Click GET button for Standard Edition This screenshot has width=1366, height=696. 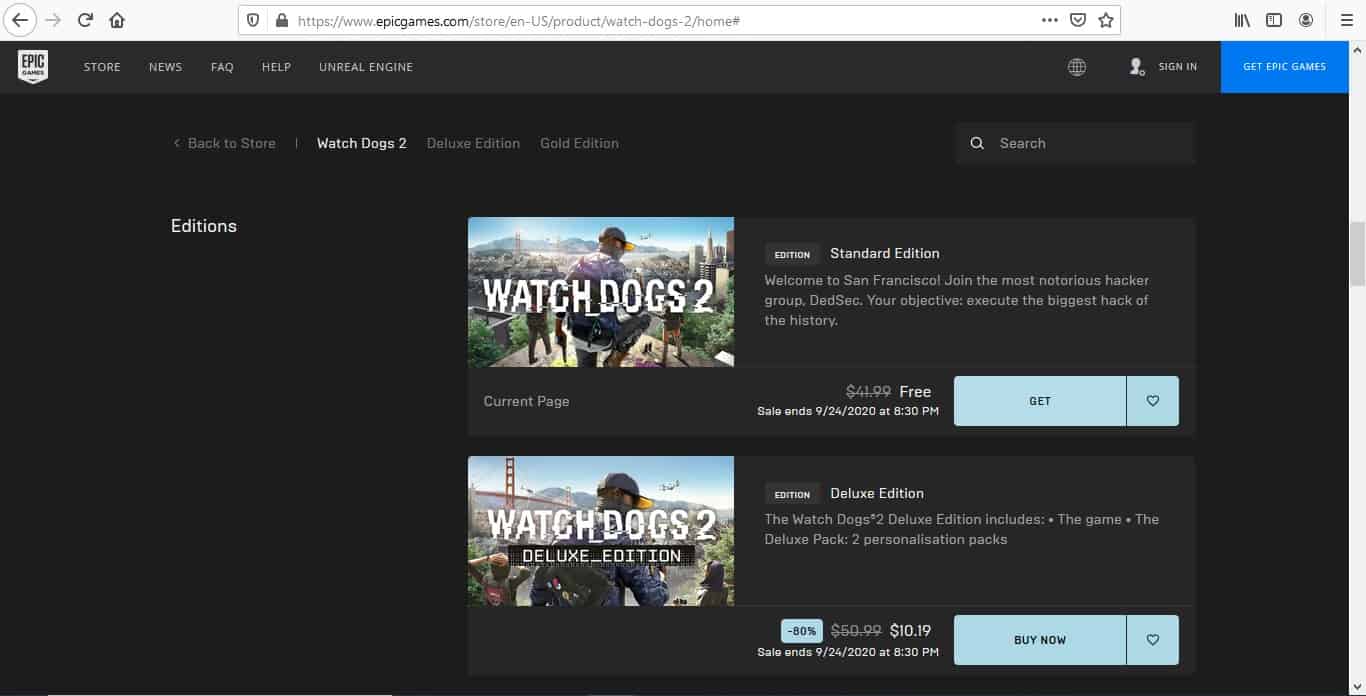click(x=1040, y=401)
